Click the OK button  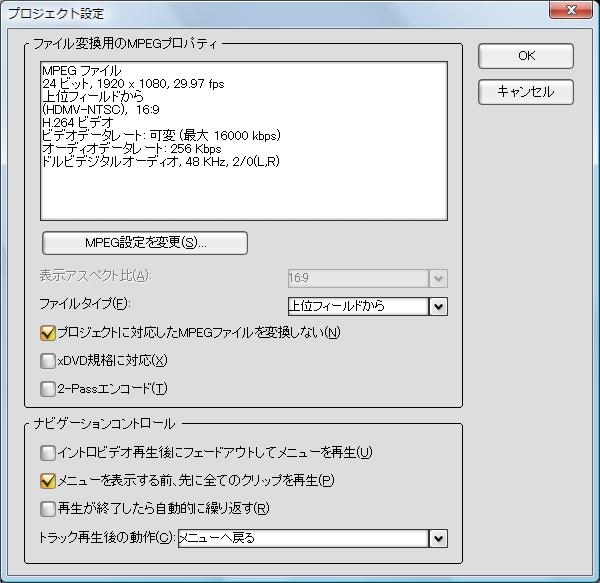pyautogui.click(x=526, y=56)
